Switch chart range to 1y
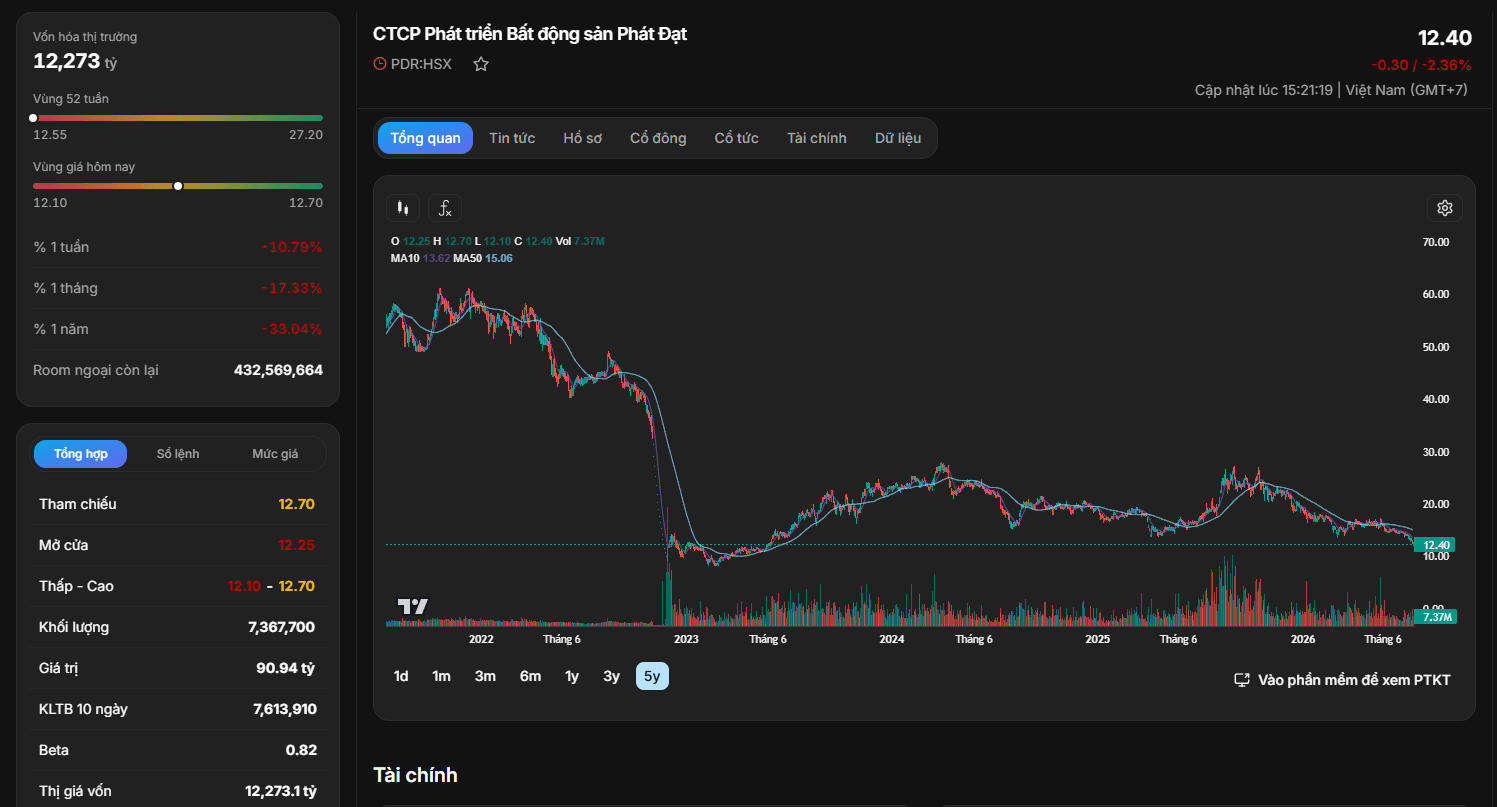Image resolution: width=1497 pixels, height=807 pixels. tap(572, 676)
